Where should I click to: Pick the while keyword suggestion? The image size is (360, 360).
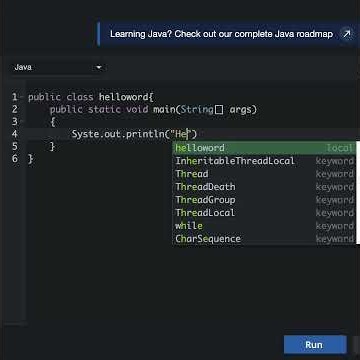point(264,226)
